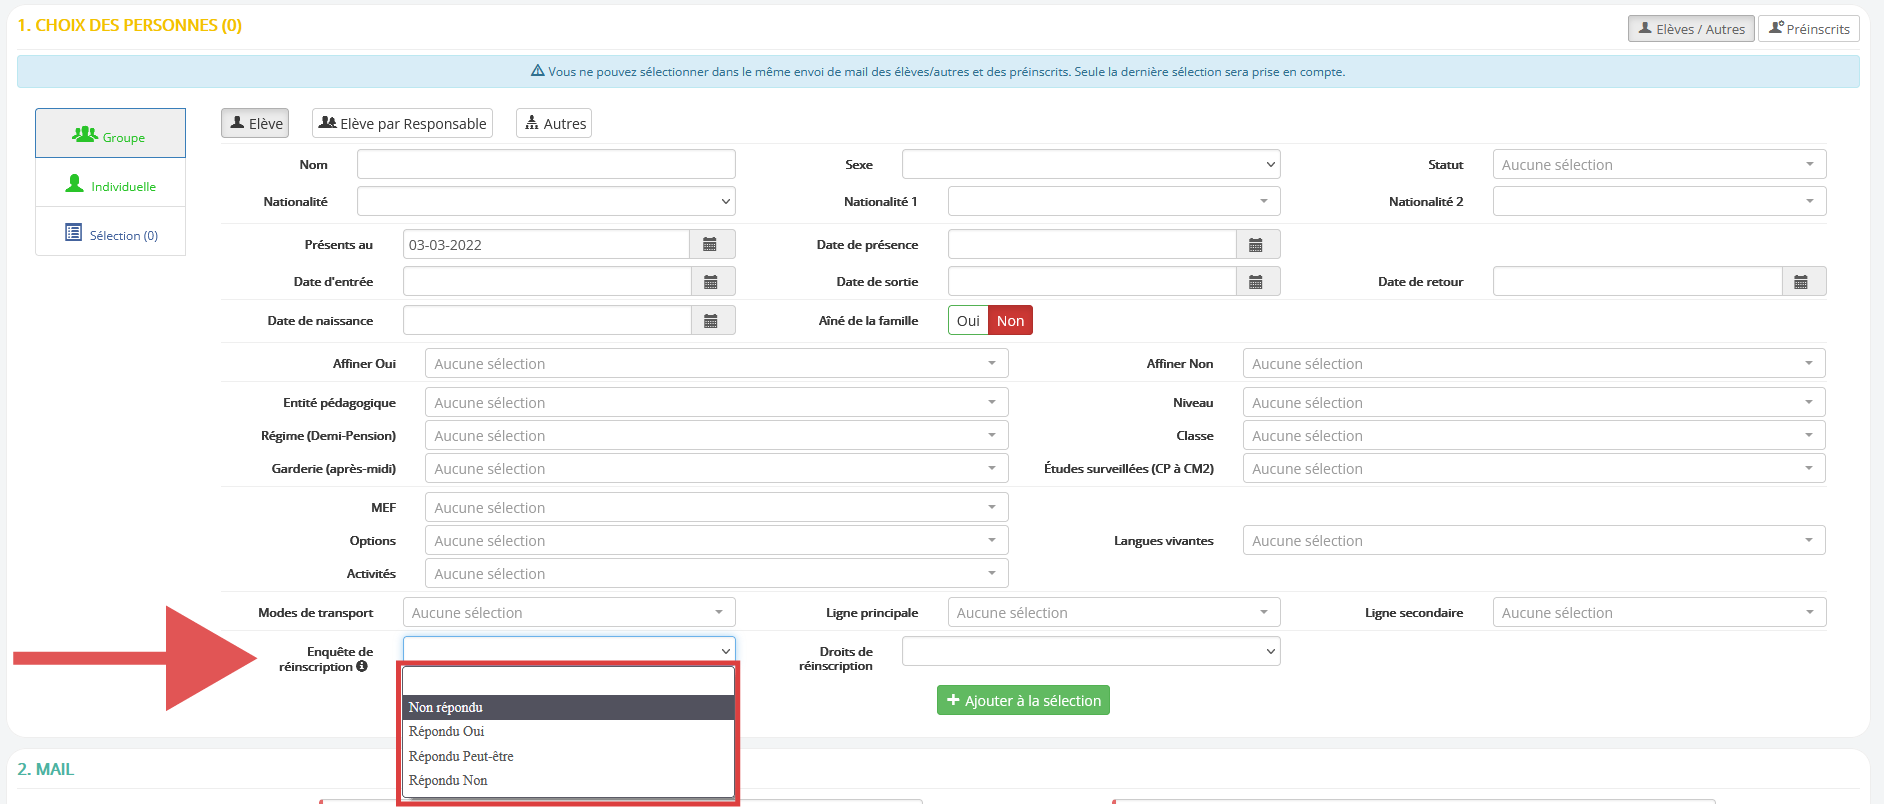Open the Niveau selection dropdown

click(x=1533, y=403)
